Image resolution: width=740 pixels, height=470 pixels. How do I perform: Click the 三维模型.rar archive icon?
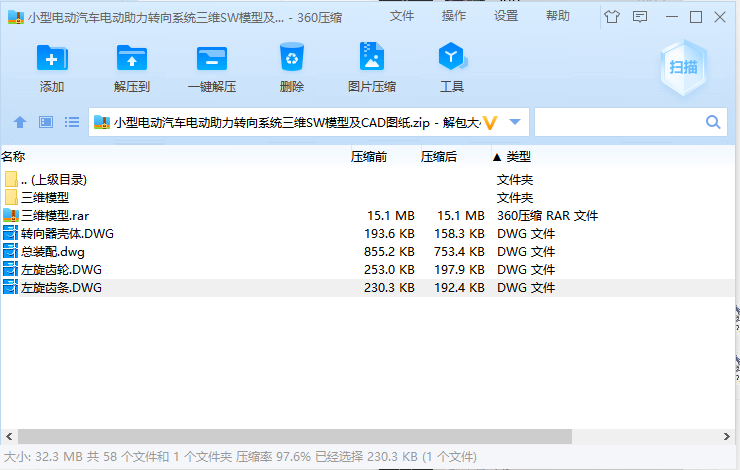pyautogui.click(x=11, y=215)
